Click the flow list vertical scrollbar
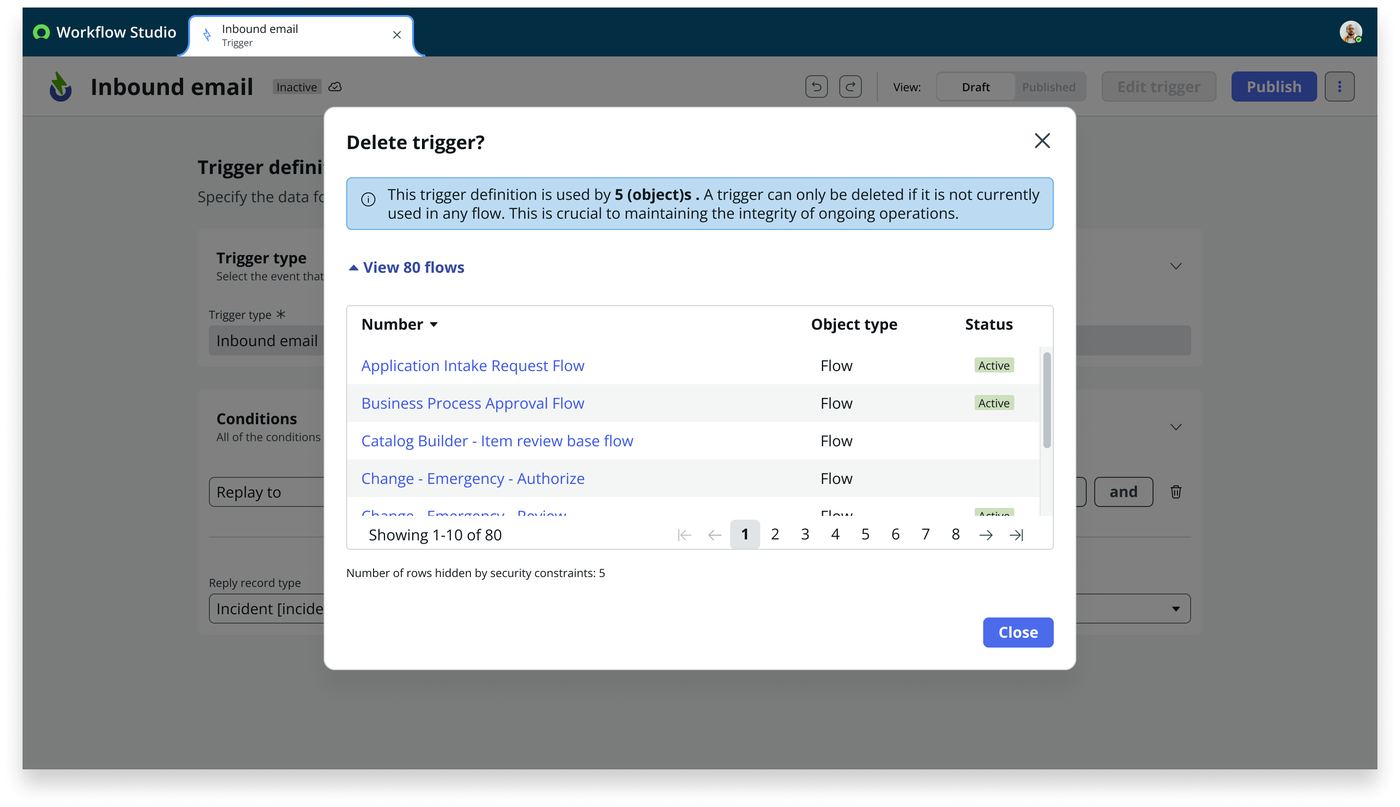The height and width of the screenshot is (807, 1400). pyautogui.click(x=1047, y=400)
